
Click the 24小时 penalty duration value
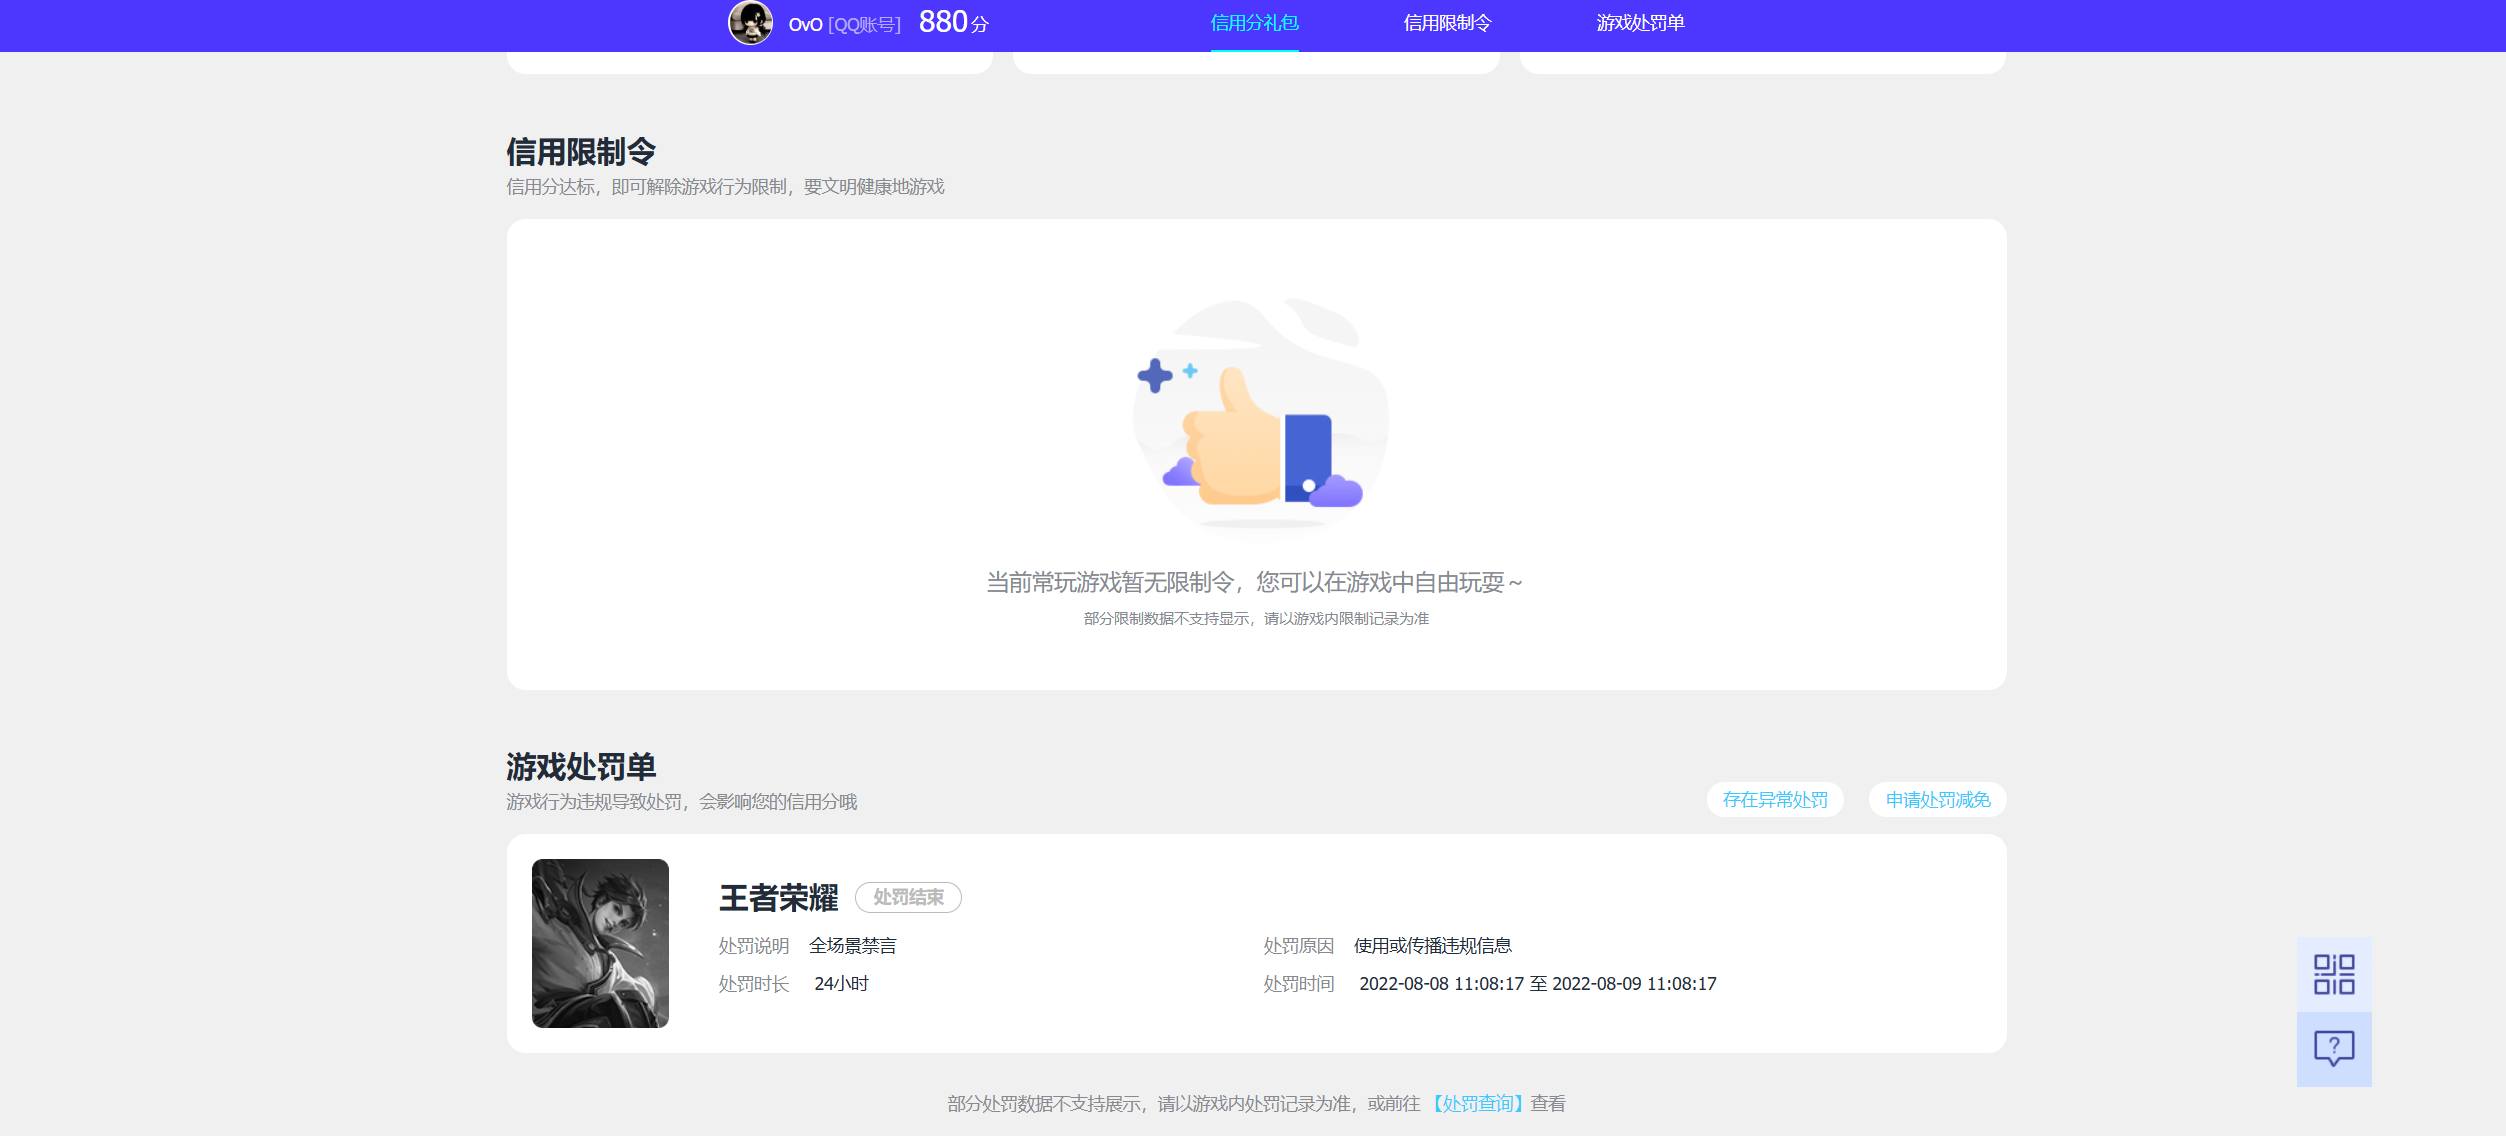tap(841, 984)
